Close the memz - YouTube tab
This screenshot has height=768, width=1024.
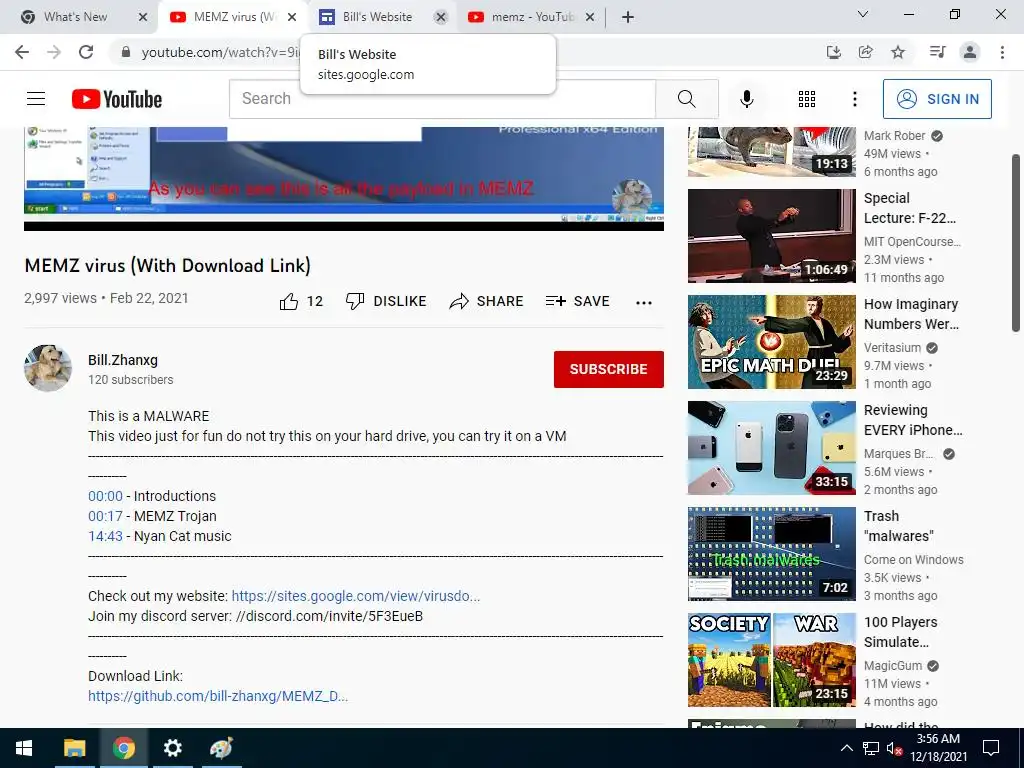pyautogui.click(x=590, y=17)
